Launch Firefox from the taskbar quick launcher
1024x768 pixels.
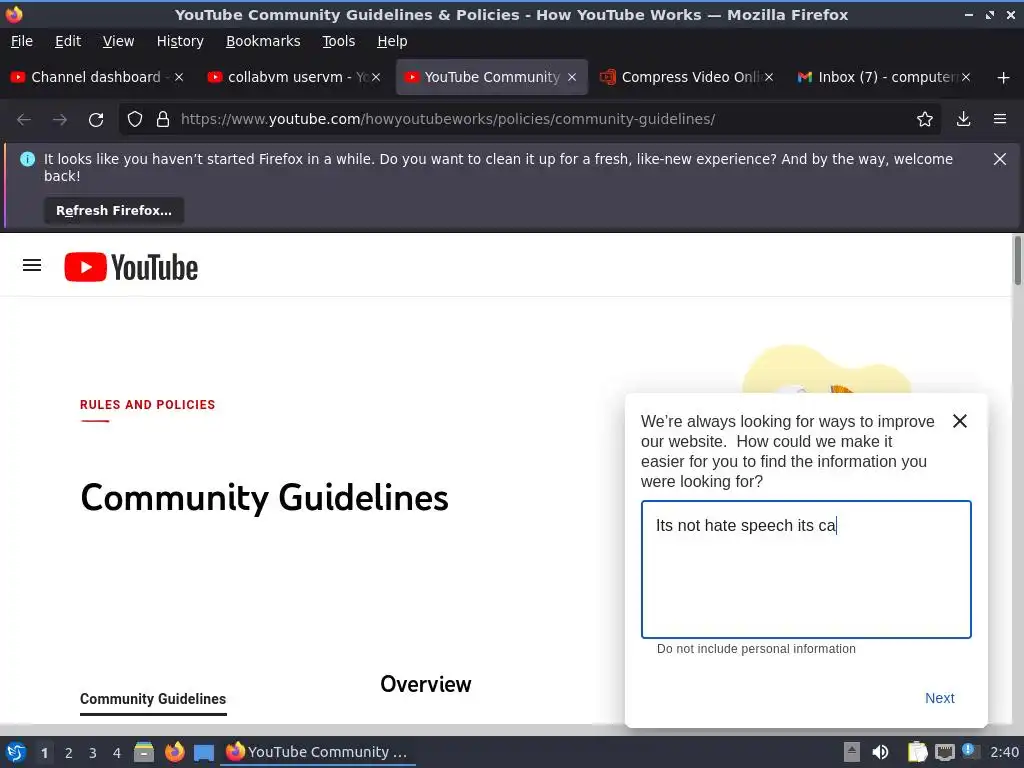pyautogui.click(x=174, y=752)
